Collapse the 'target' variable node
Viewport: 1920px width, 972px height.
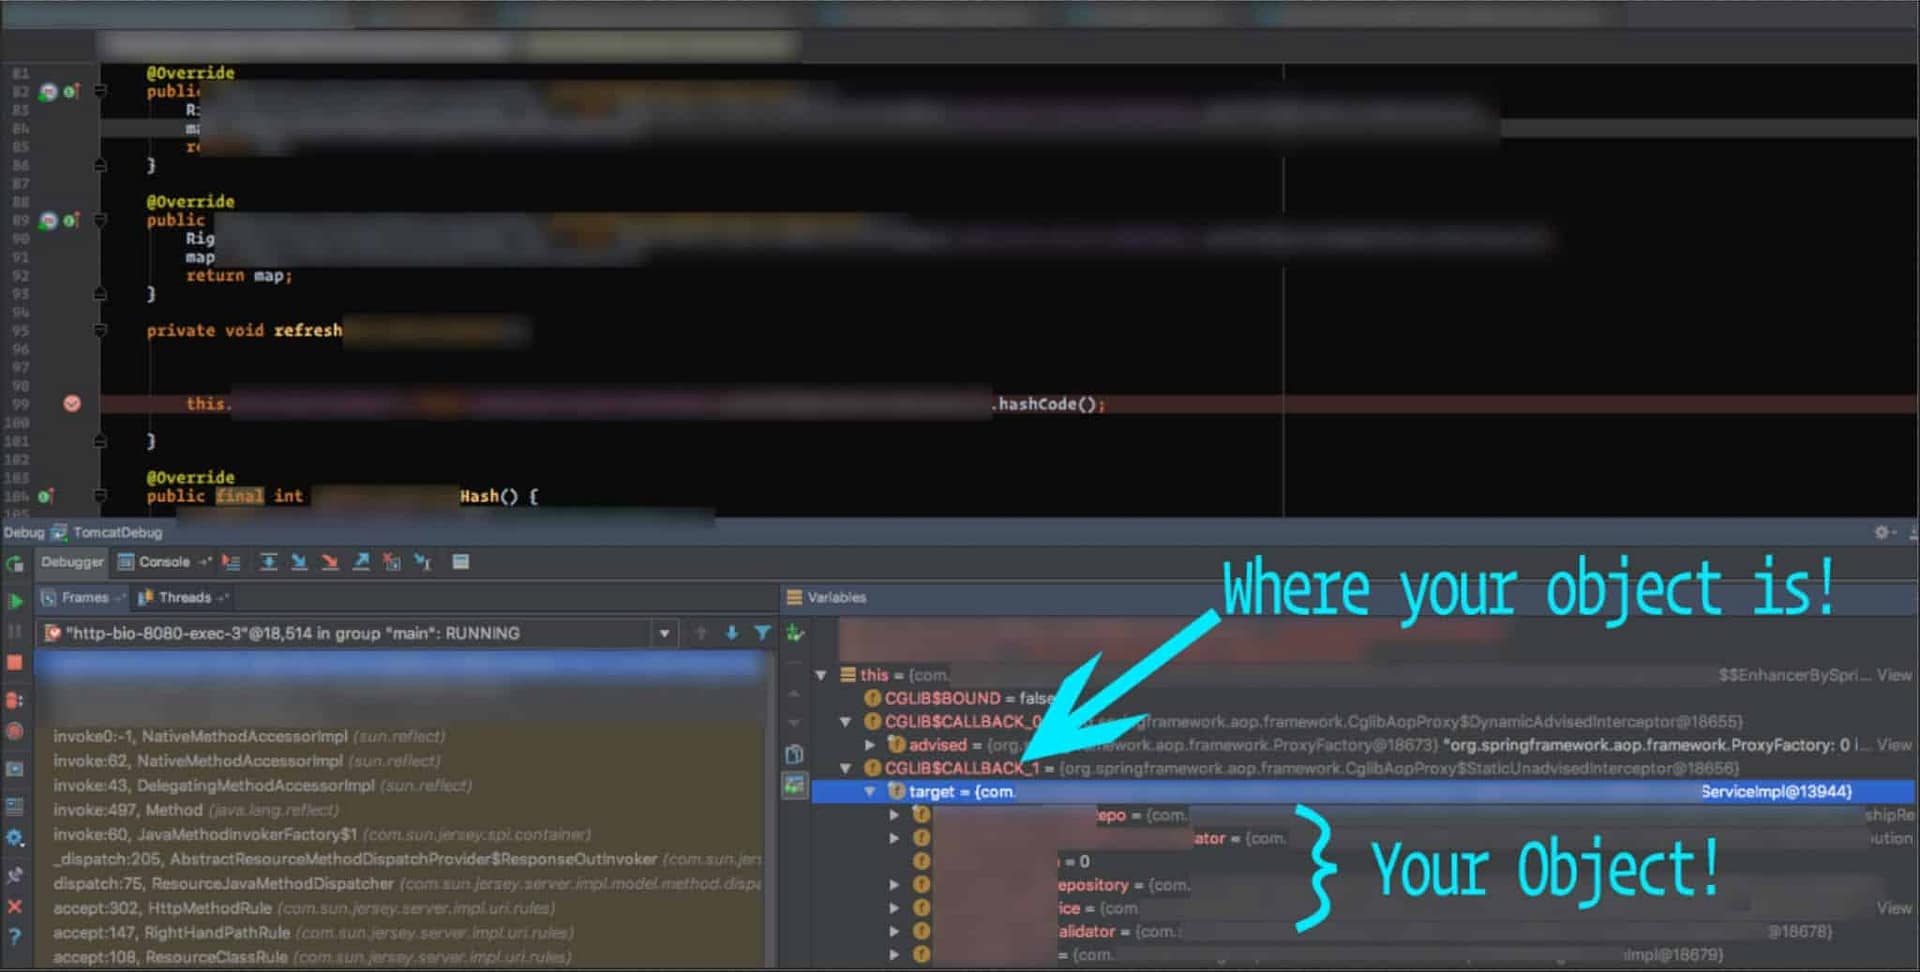click(x=870, y=792)
